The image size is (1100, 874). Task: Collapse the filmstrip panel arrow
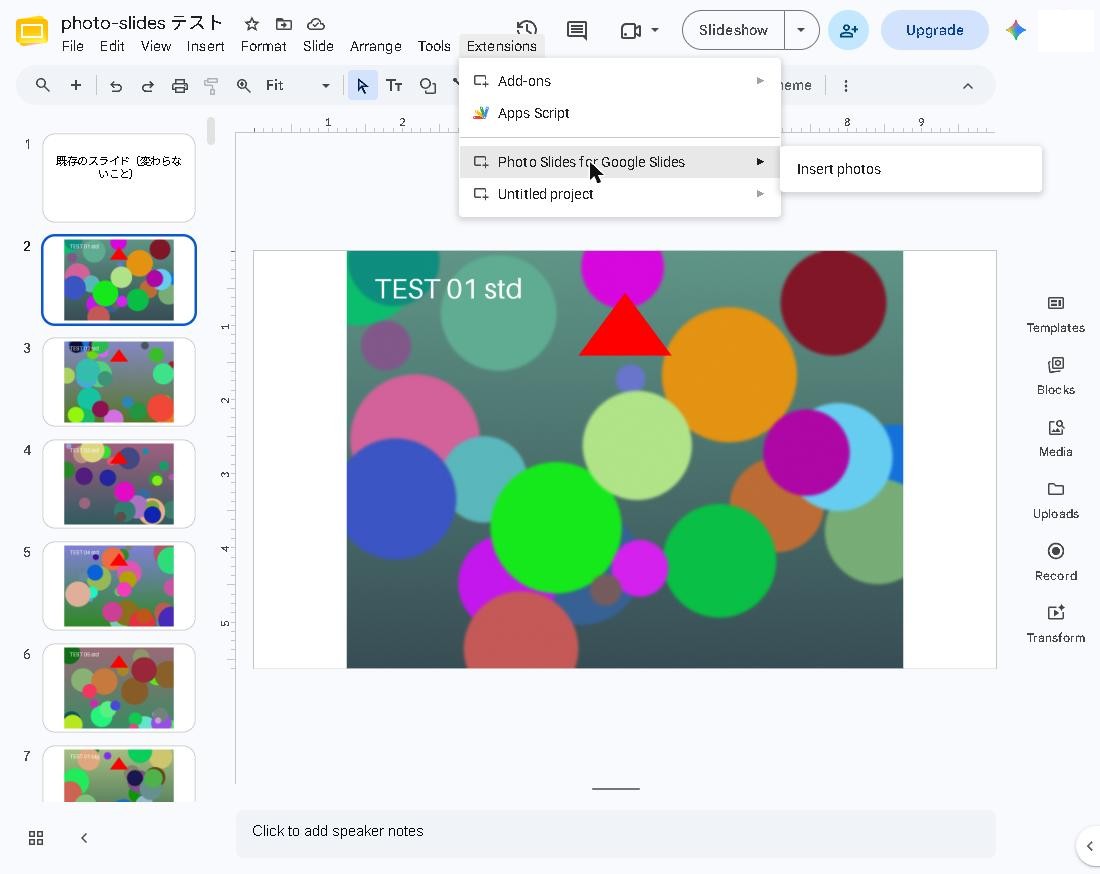pos(83,838)
